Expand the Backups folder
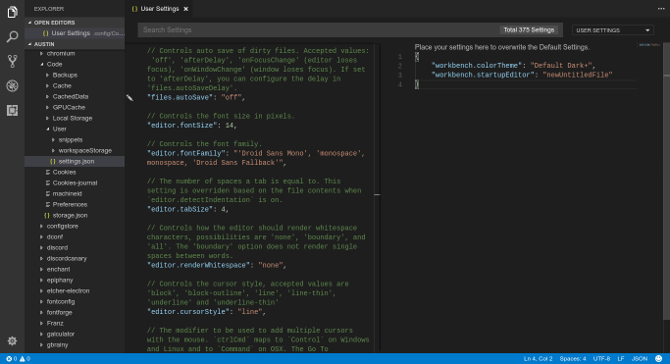Screen dimensions: 670x364 (75, 75)
